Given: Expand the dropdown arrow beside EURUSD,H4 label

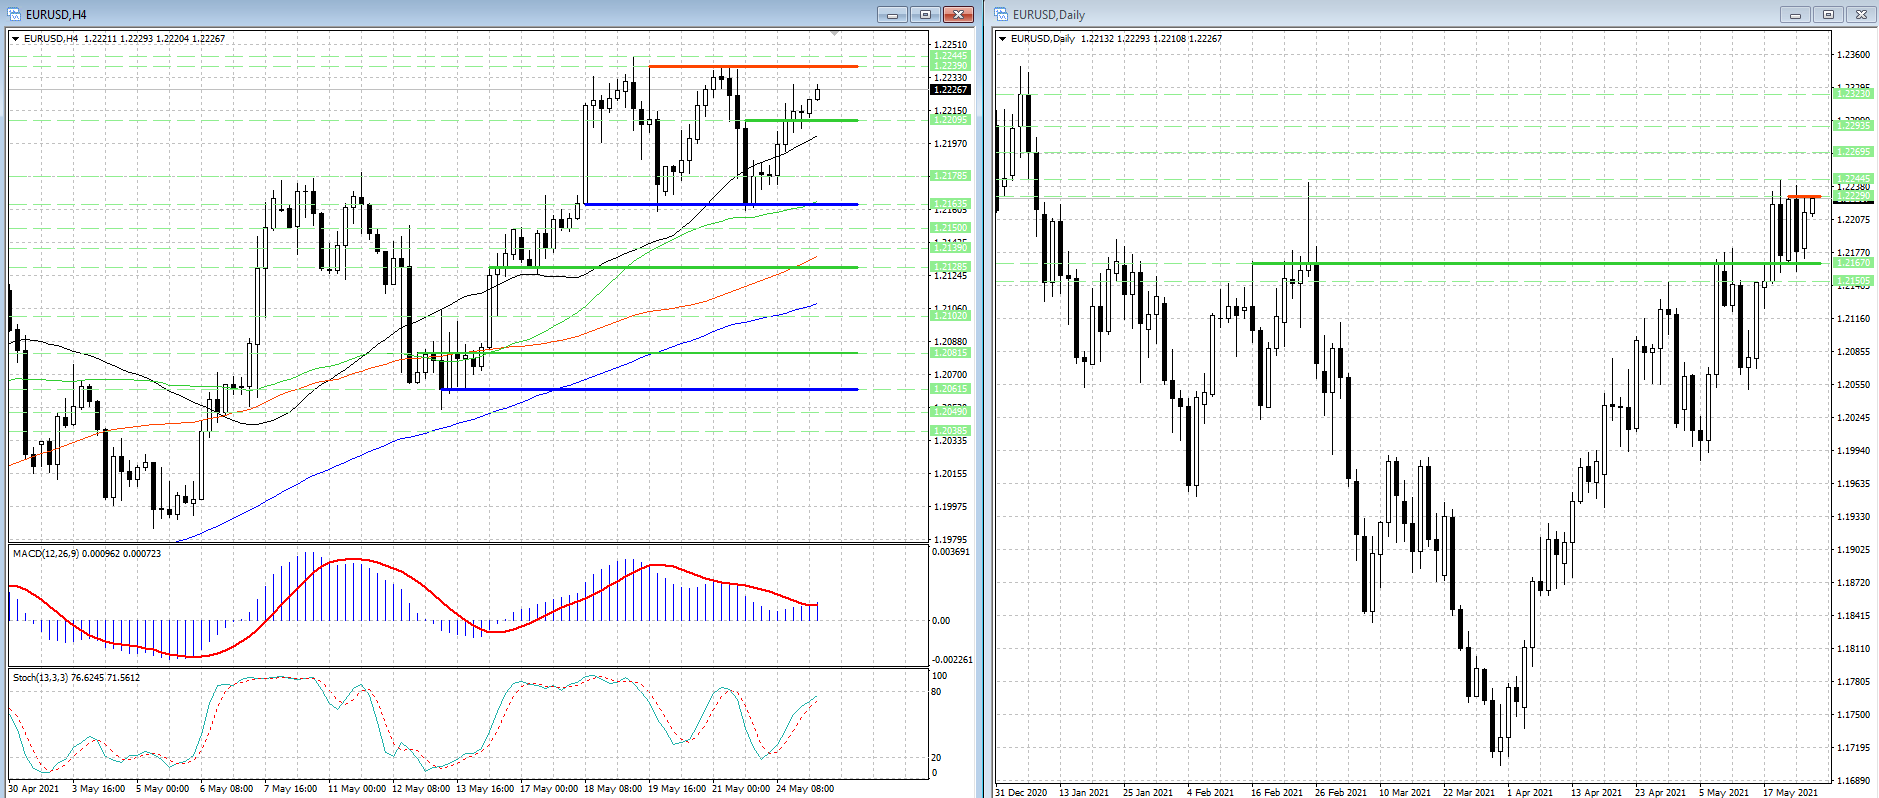Looking at the screenshot, I should coord(15,39).
